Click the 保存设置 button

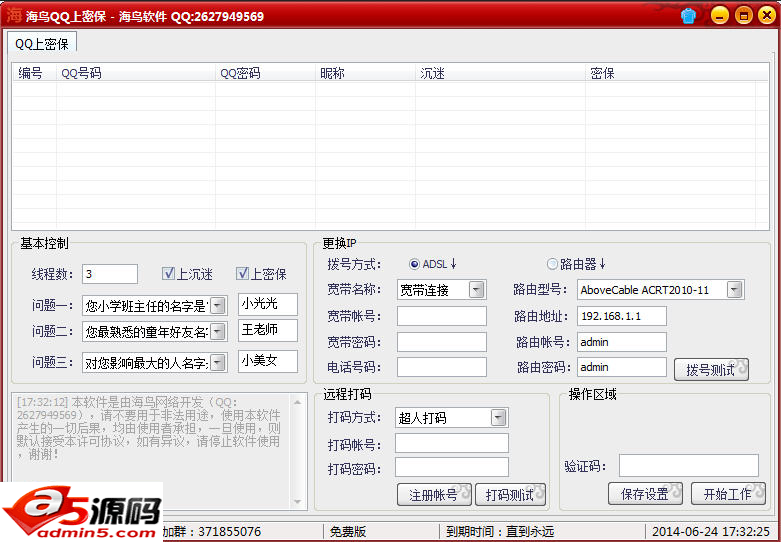tap(646, 494)
